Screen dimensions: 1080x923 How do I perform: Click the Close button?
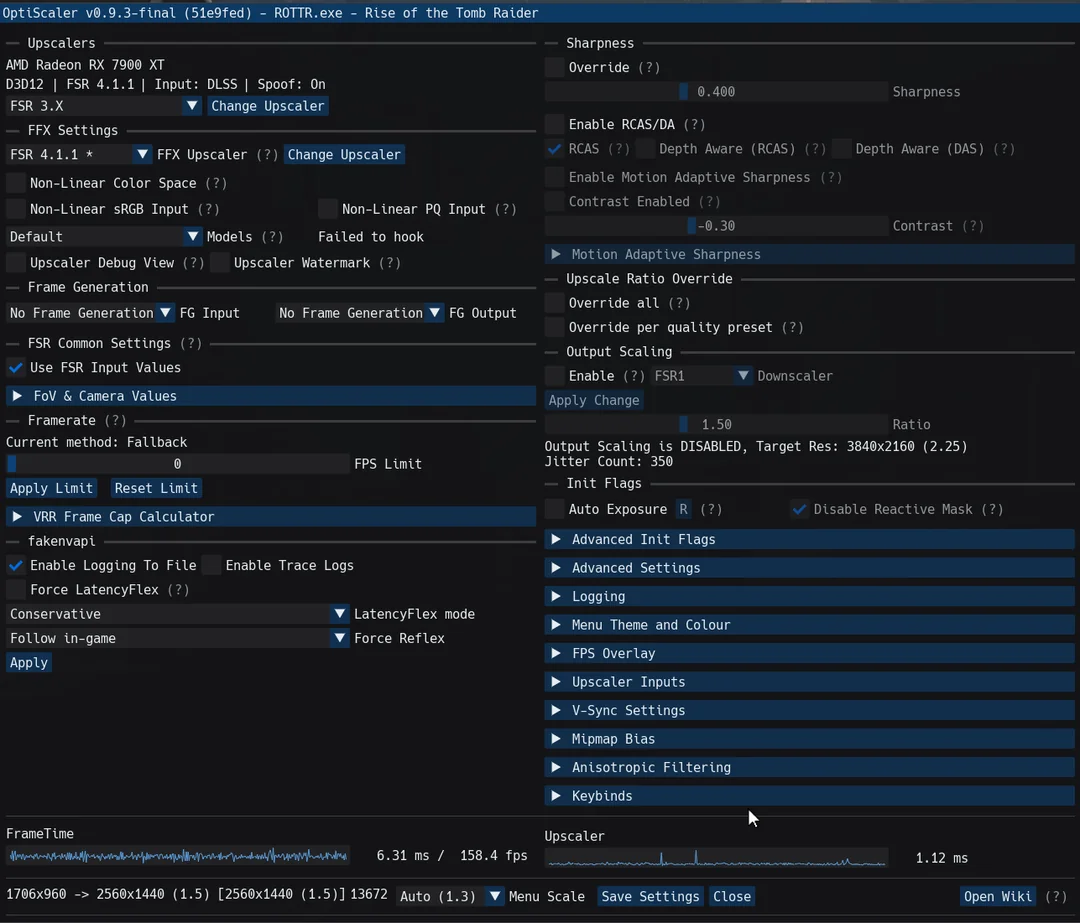731,896
